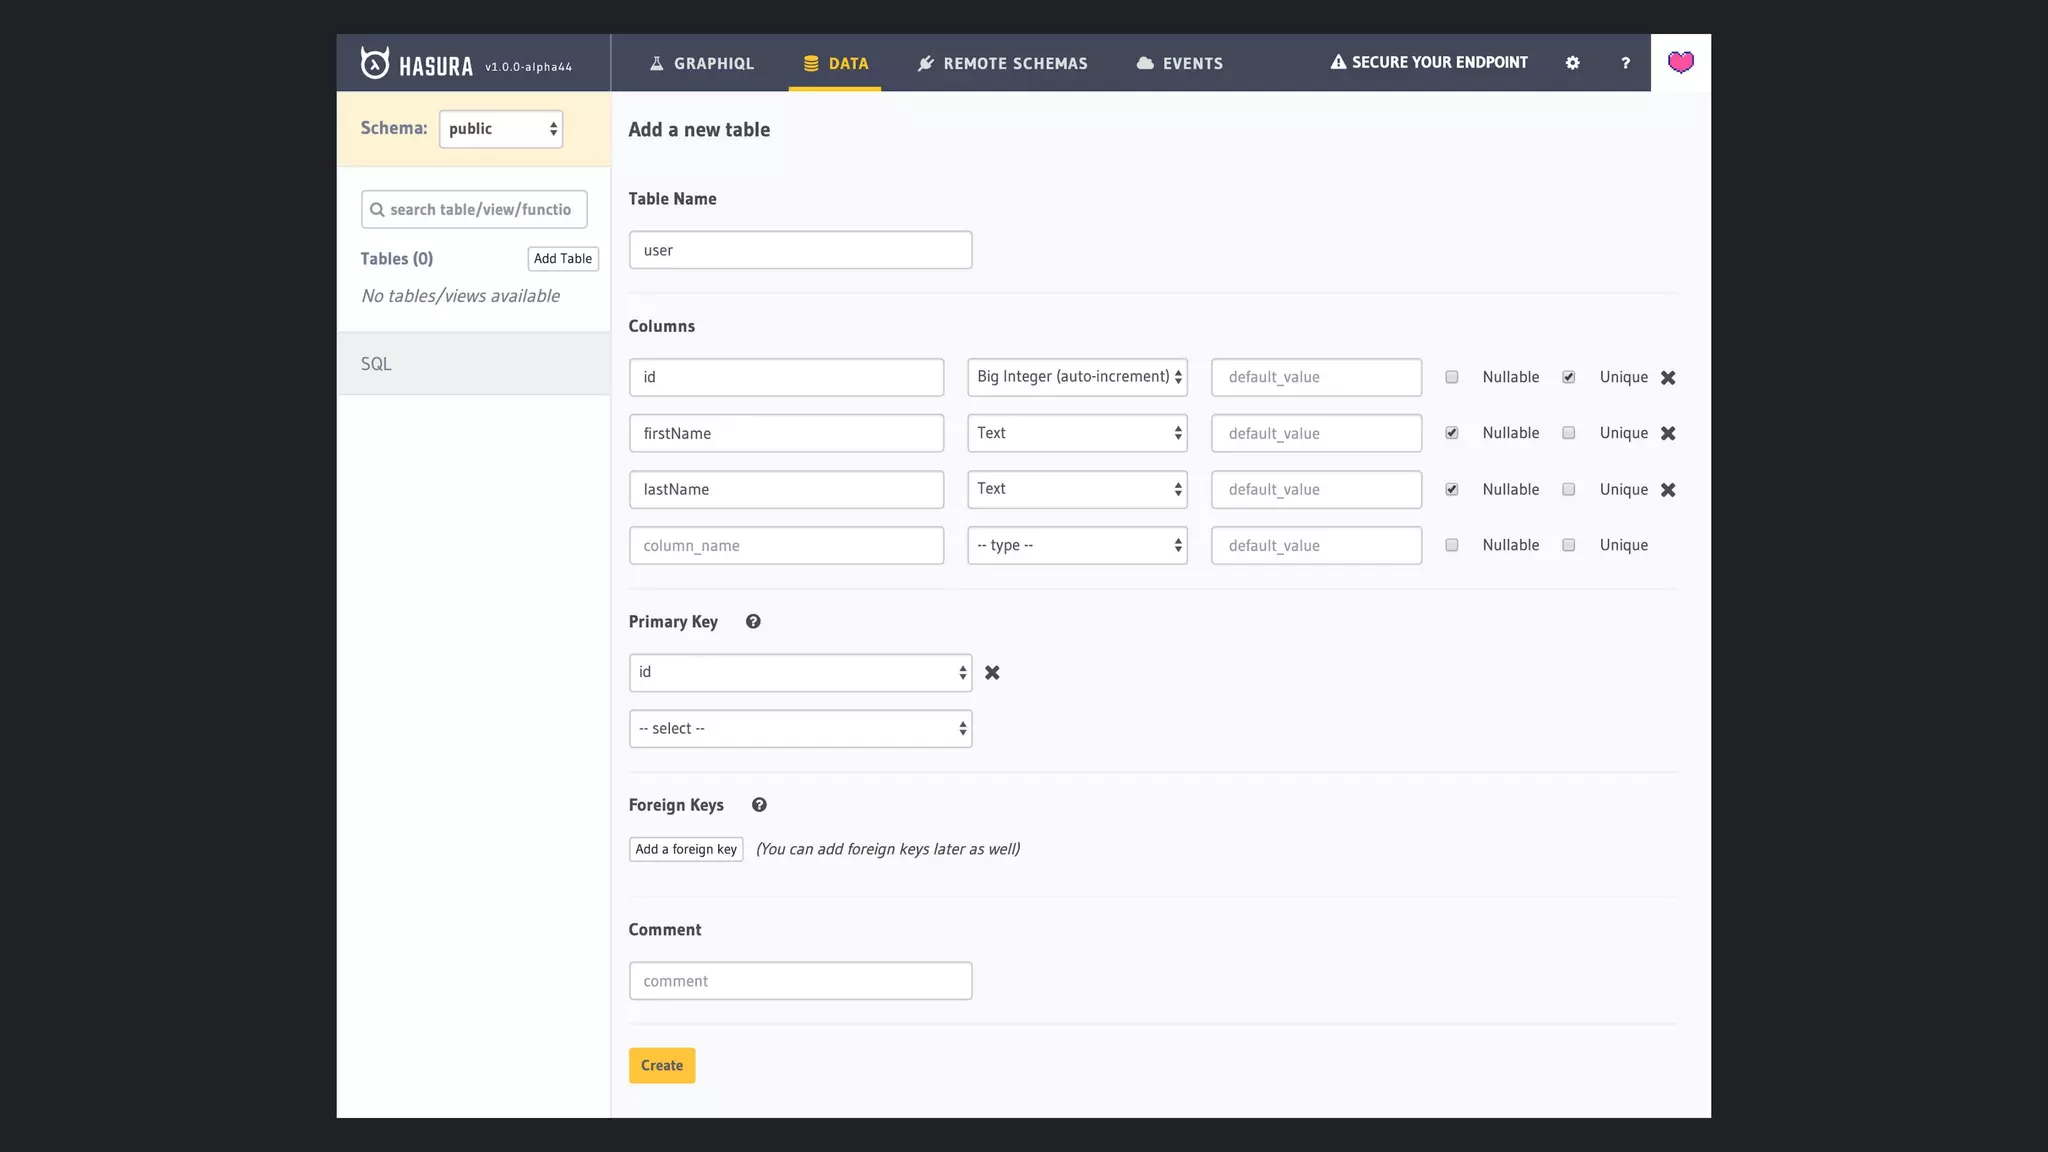
Task: Open Big Integer type dropdown for id
Action: (1077, 377)
